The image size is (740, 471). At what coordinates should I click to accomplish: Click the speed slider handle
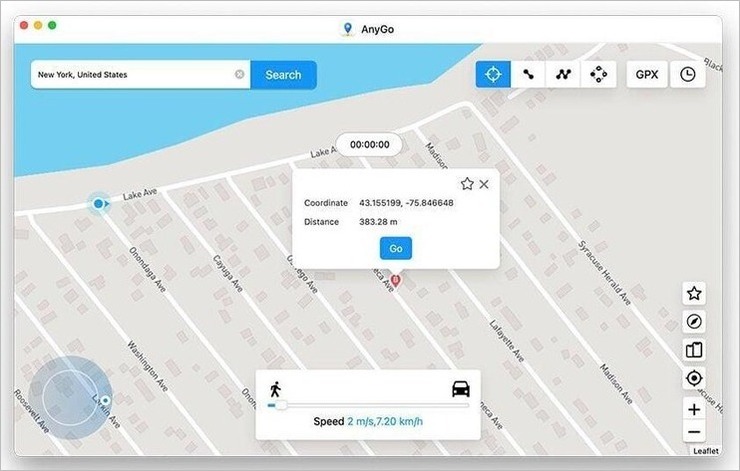coord(280,405)
